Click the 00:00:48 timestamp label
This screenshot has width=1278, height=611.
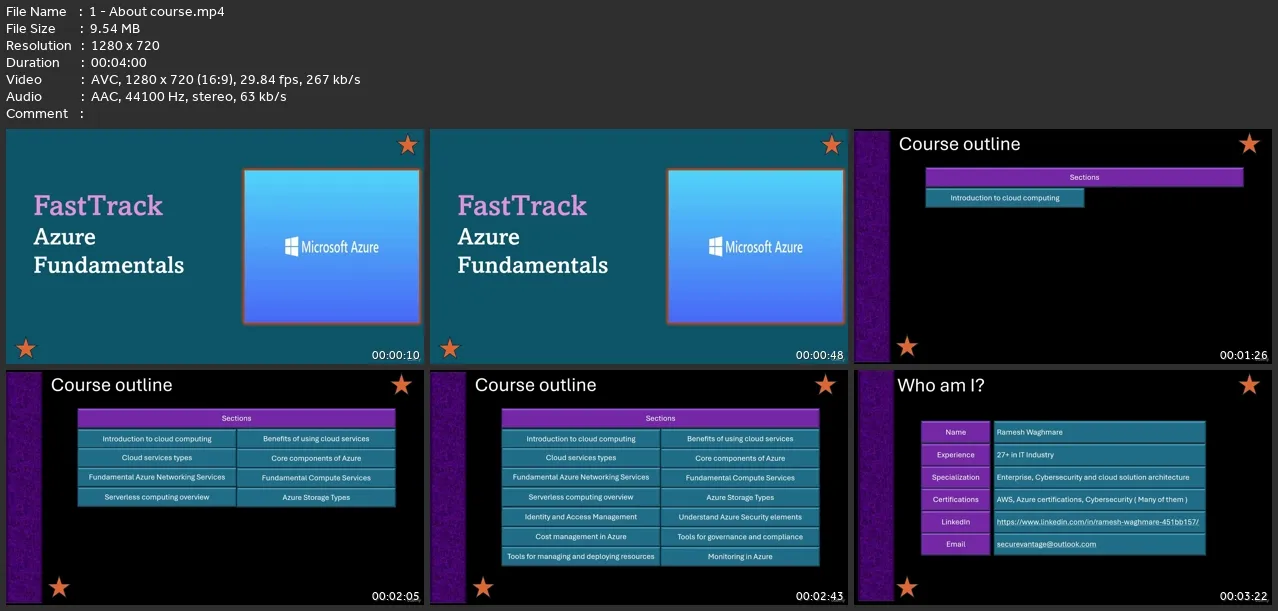pyautogui.click(x=820, y=355)
